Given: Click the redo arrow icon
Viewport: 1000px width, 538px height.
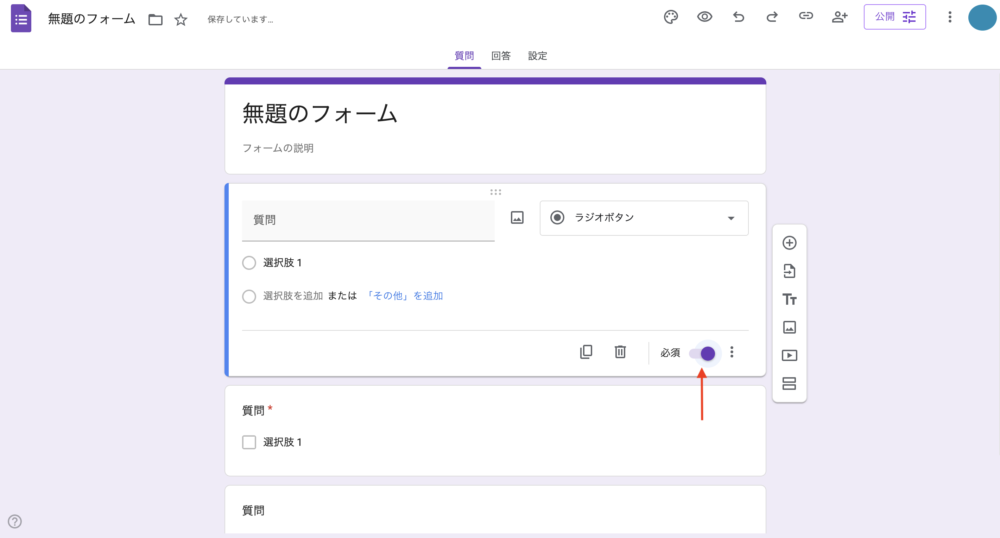Looking at the screenshot, I should click(x=772, y=17).
